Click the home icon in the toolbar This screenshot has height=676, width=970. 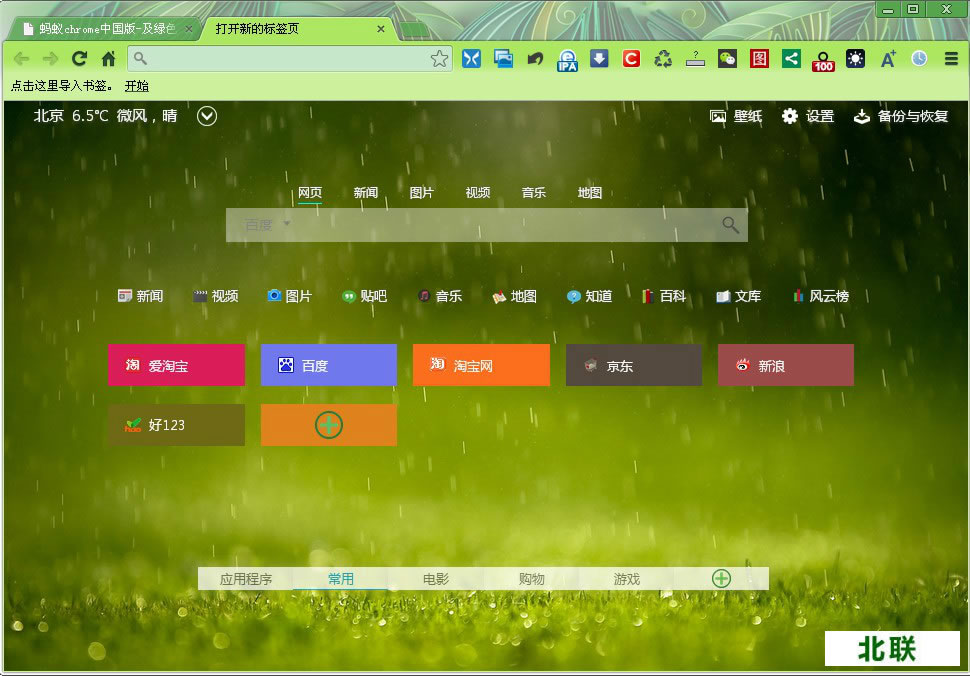pyautogui.click(x=108, y=59)
